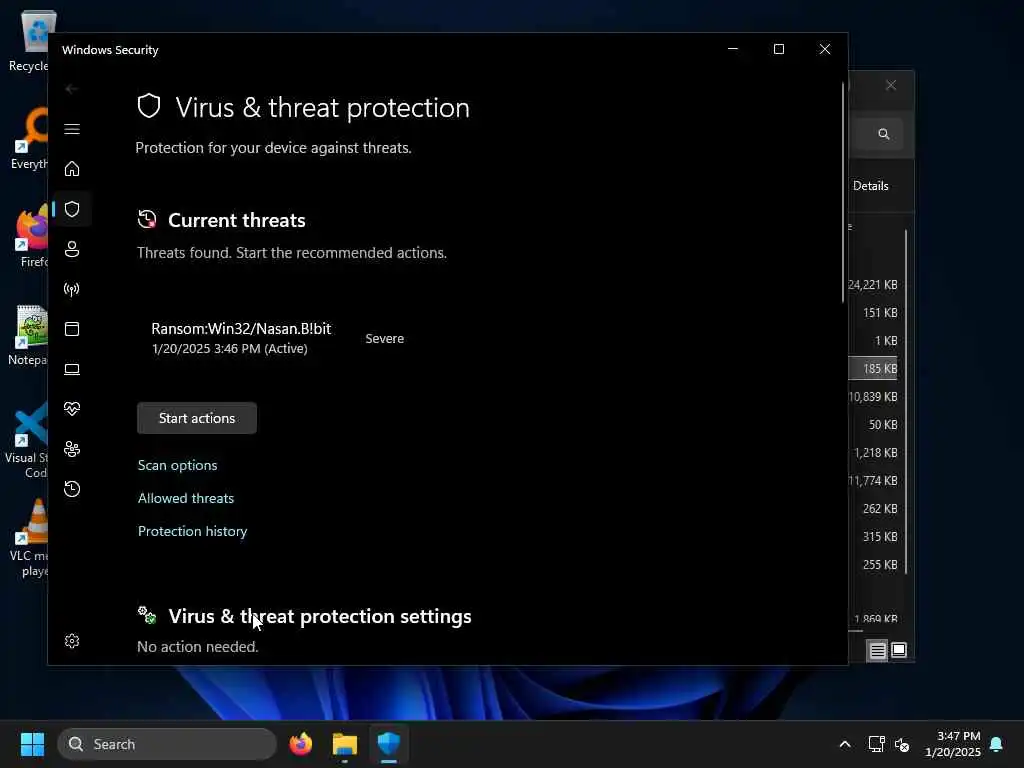Switch File Explorer to large icons view
Image resolution: width=1024 pixels, height=768 pixels.
tap(899, 650)
